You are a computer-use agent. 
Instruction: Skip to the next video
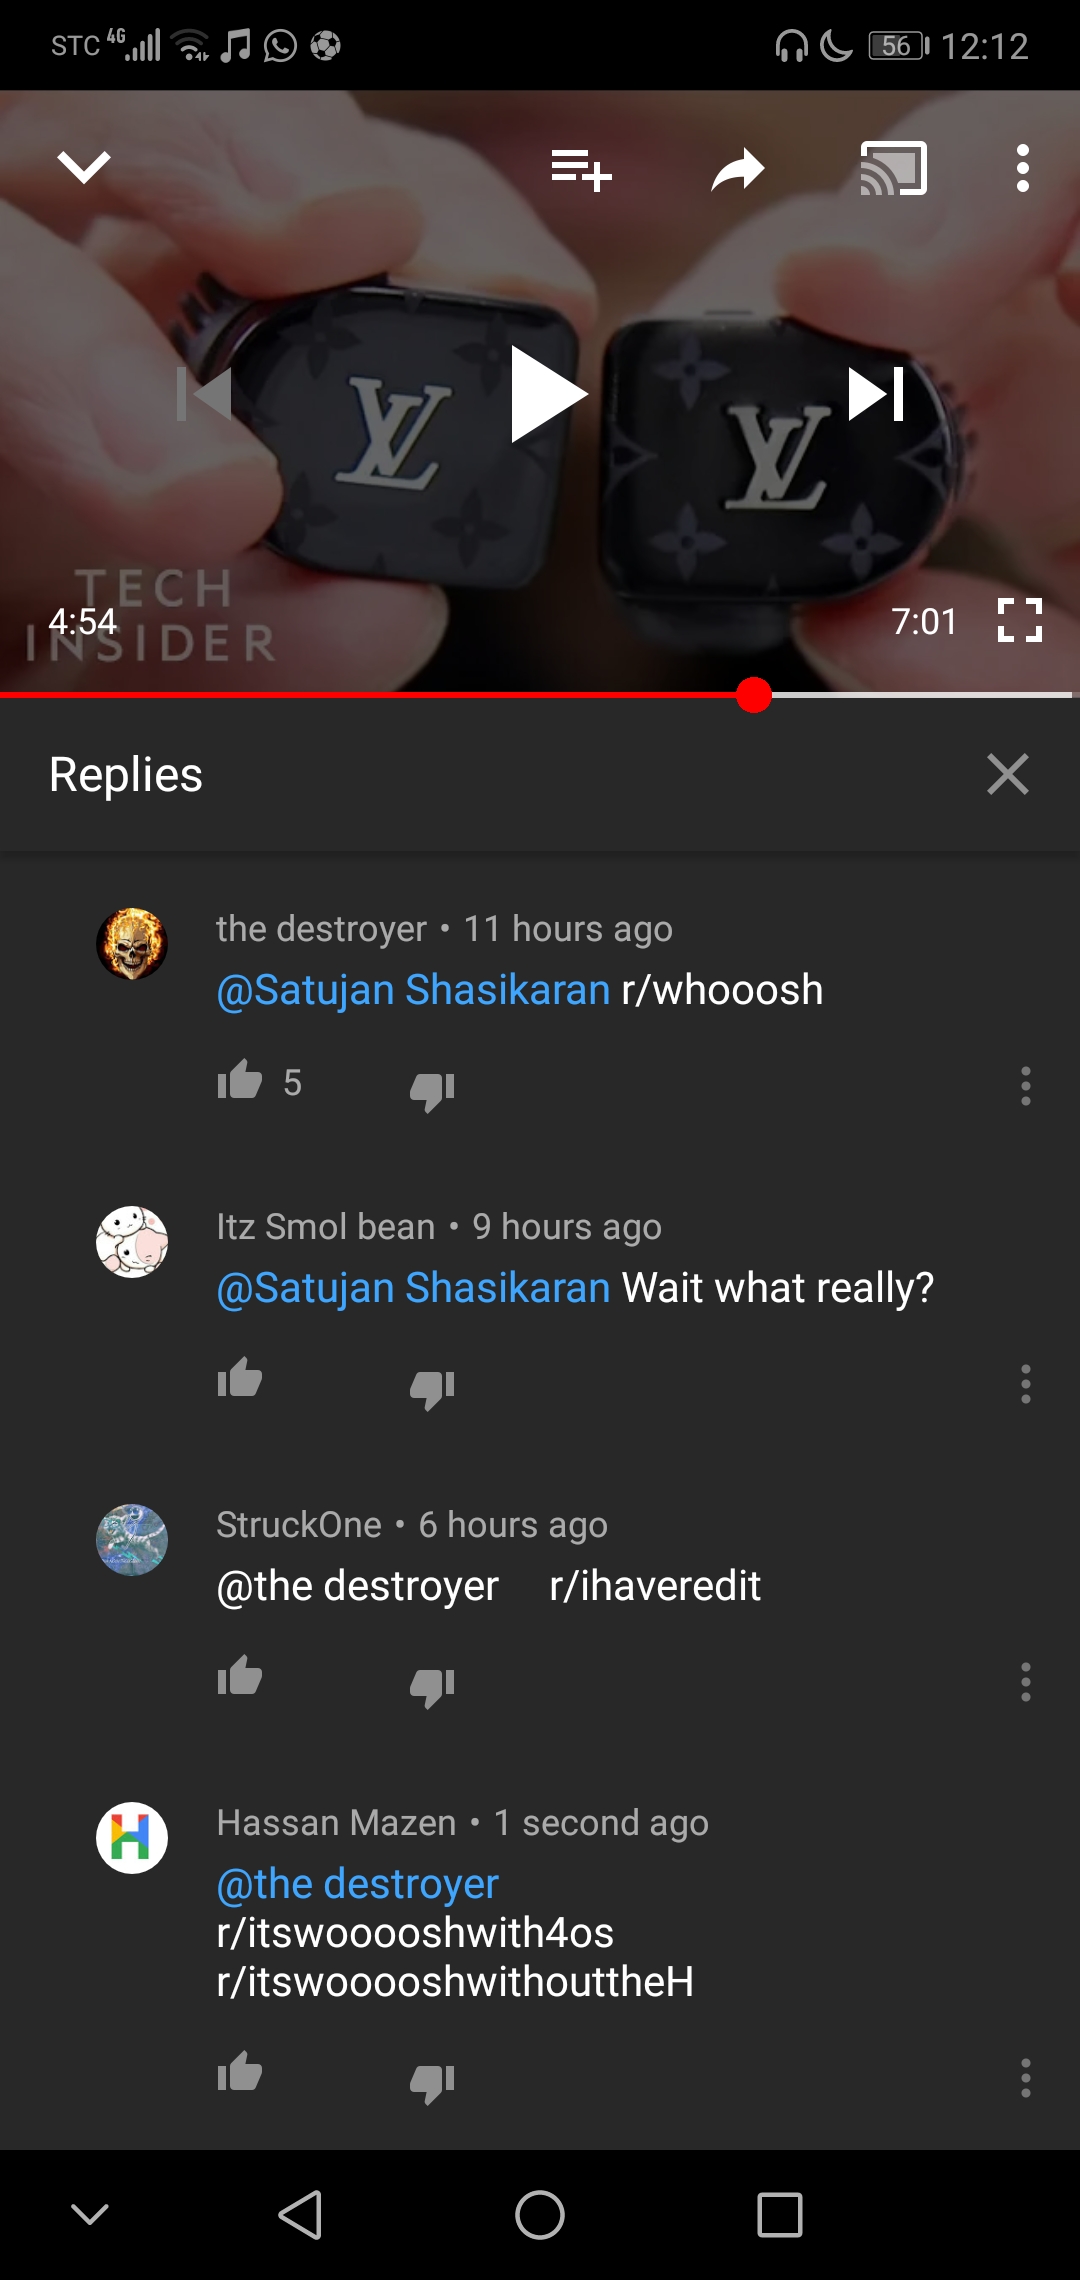click(876, 394)
